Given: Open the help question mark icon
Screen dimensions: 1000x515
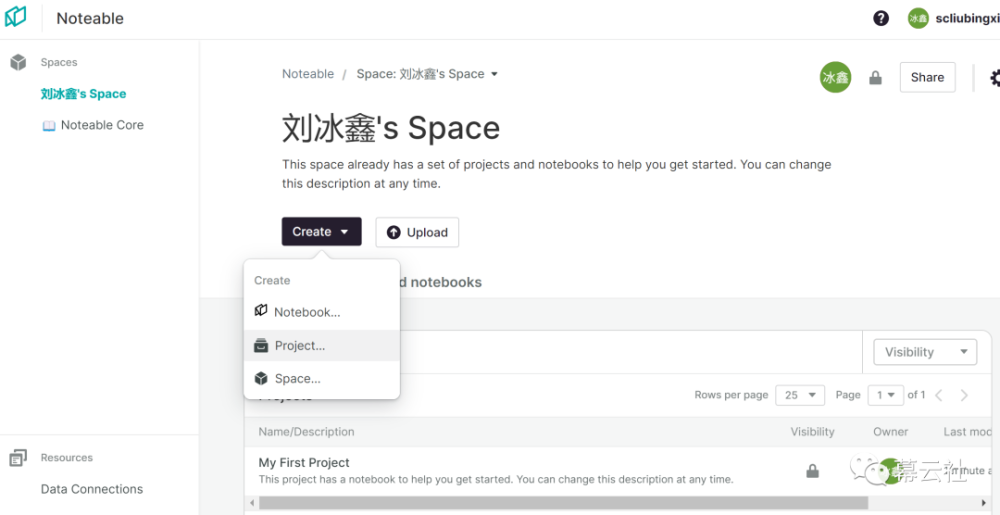Looking at the screenshot, I should pos(881,18).
